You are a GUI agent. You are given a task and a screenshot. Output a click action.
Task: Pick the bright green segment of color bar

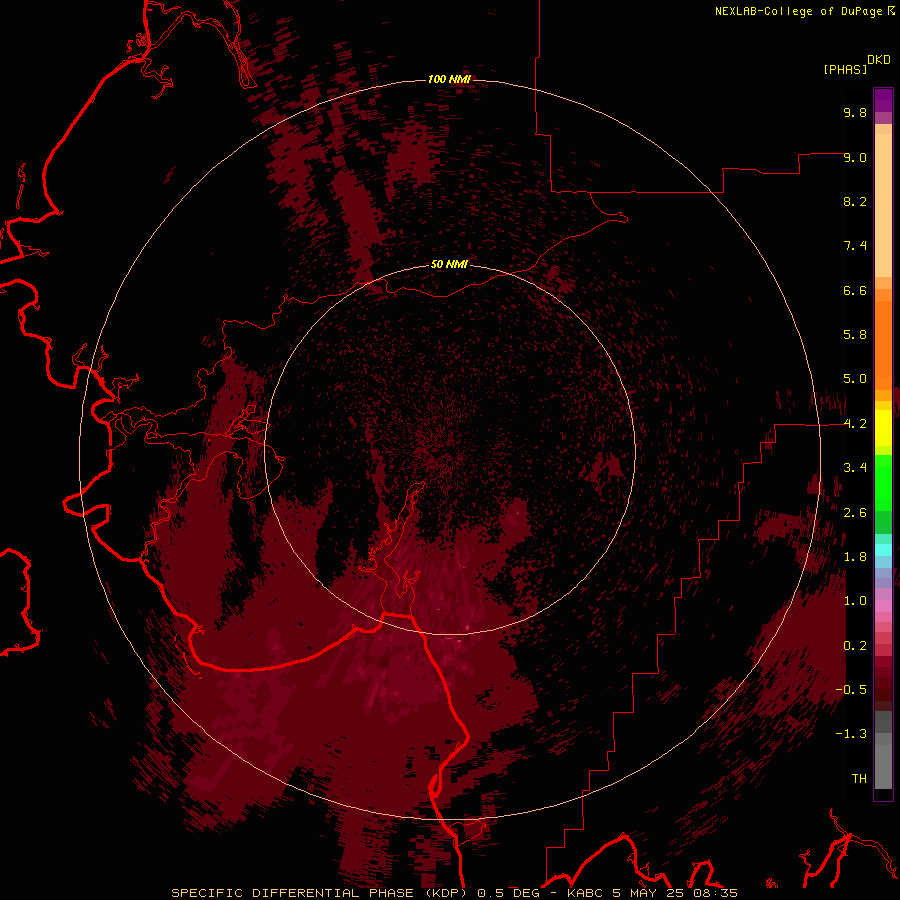(883, 484)
